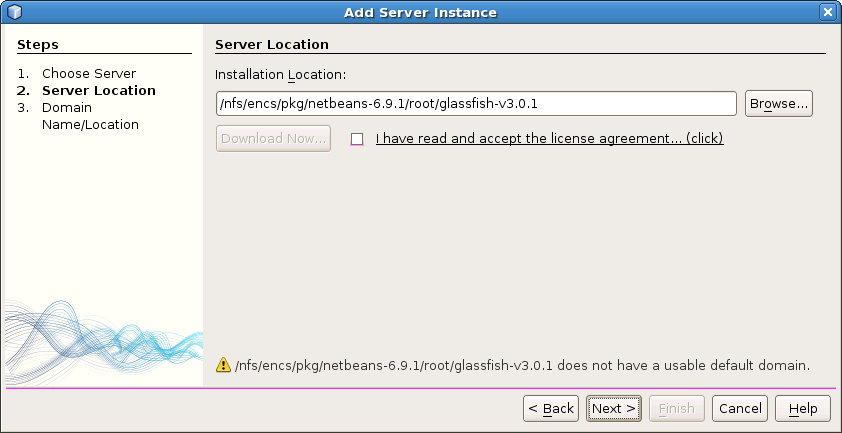Click the 'Server Location' panel heading
Screen dimensions: 842x433
point(272,45)
